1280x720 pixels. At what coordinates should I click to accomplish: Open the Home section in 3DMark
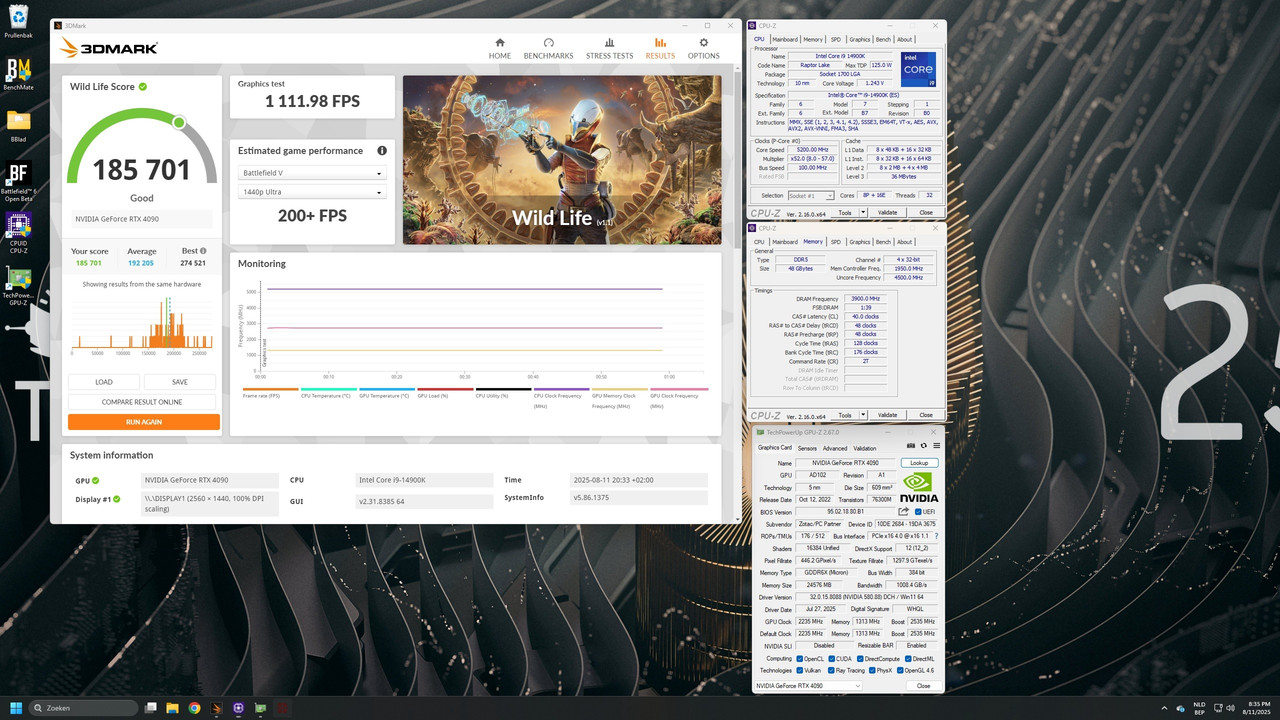pyautogui.click(x=500, y=49)
